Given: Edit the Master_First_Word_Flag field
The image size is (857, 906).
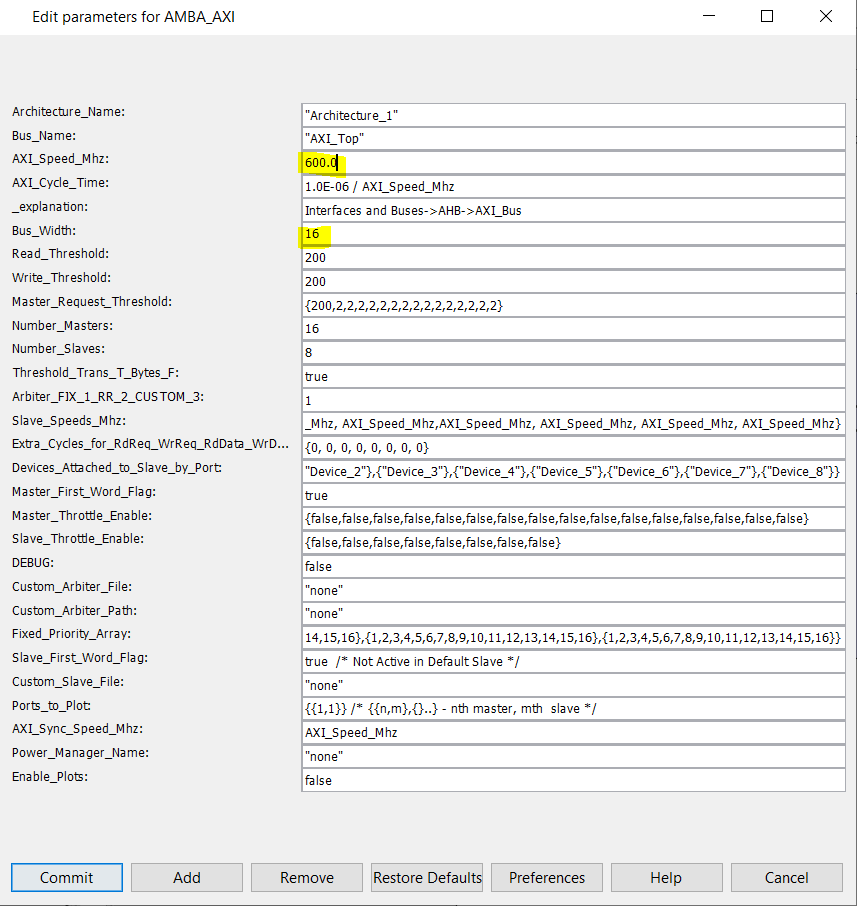Looking at the screenshot, I should 573,495.
